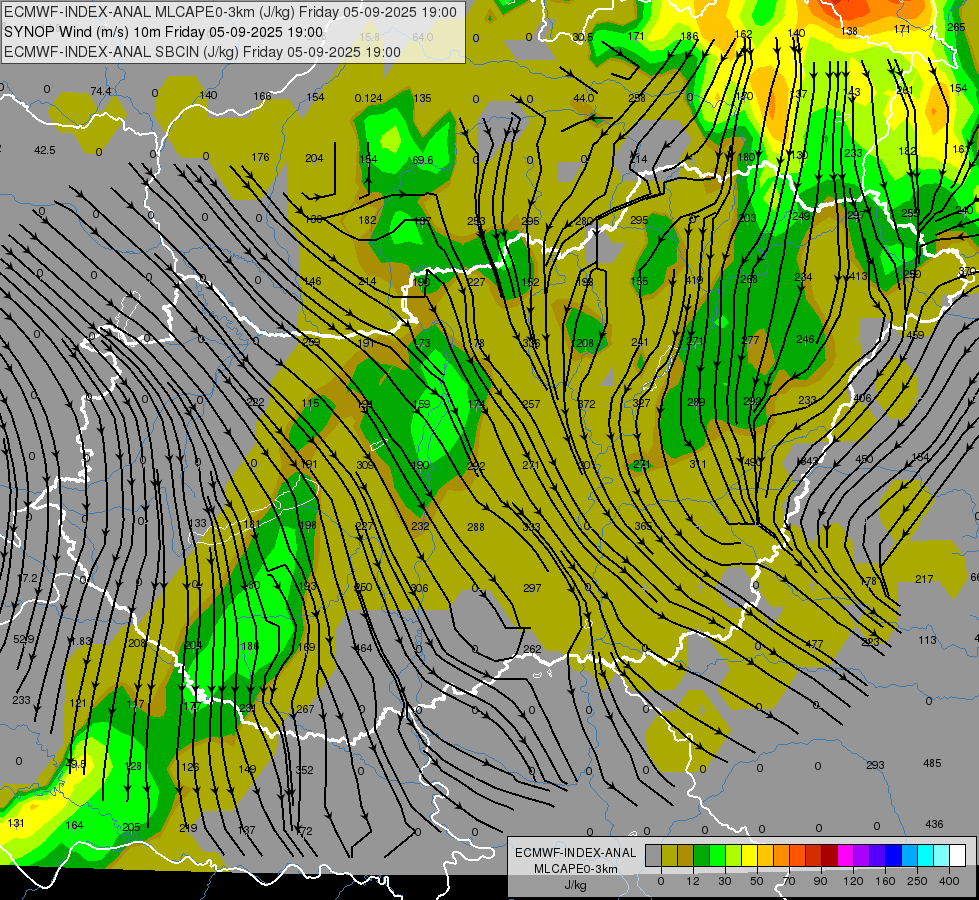Click the map value 1843
The width and height of the screenshot is (979, 900).
click(x=807, y=461)
